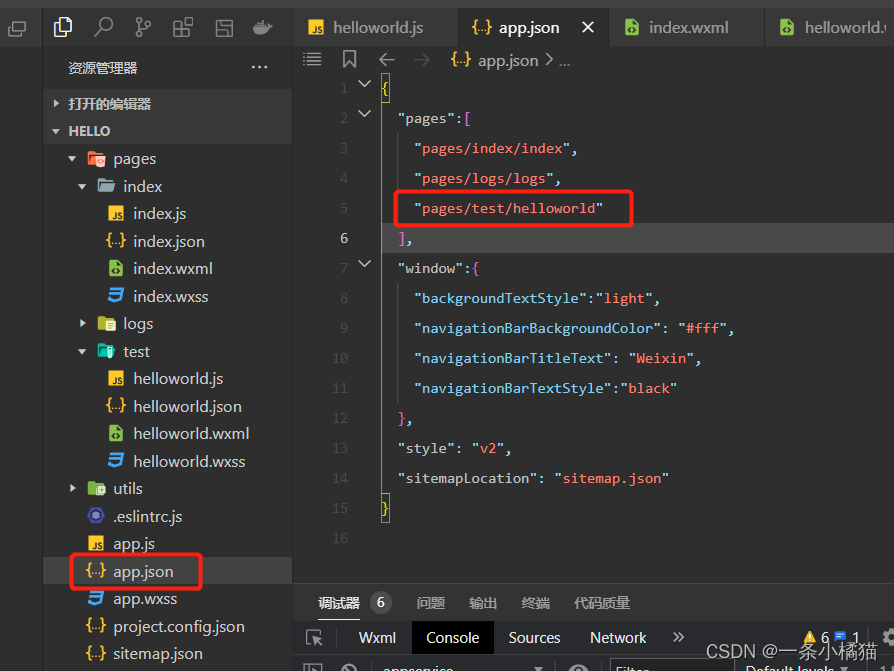Open .eslintrc.js in the explorer

tap(148, 517)
